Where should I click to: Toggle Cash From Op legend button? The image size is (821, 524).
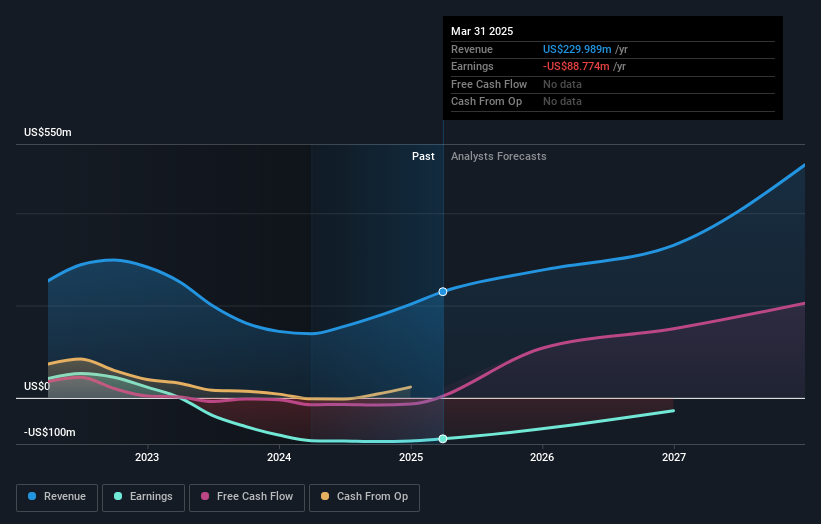point(364,497)
